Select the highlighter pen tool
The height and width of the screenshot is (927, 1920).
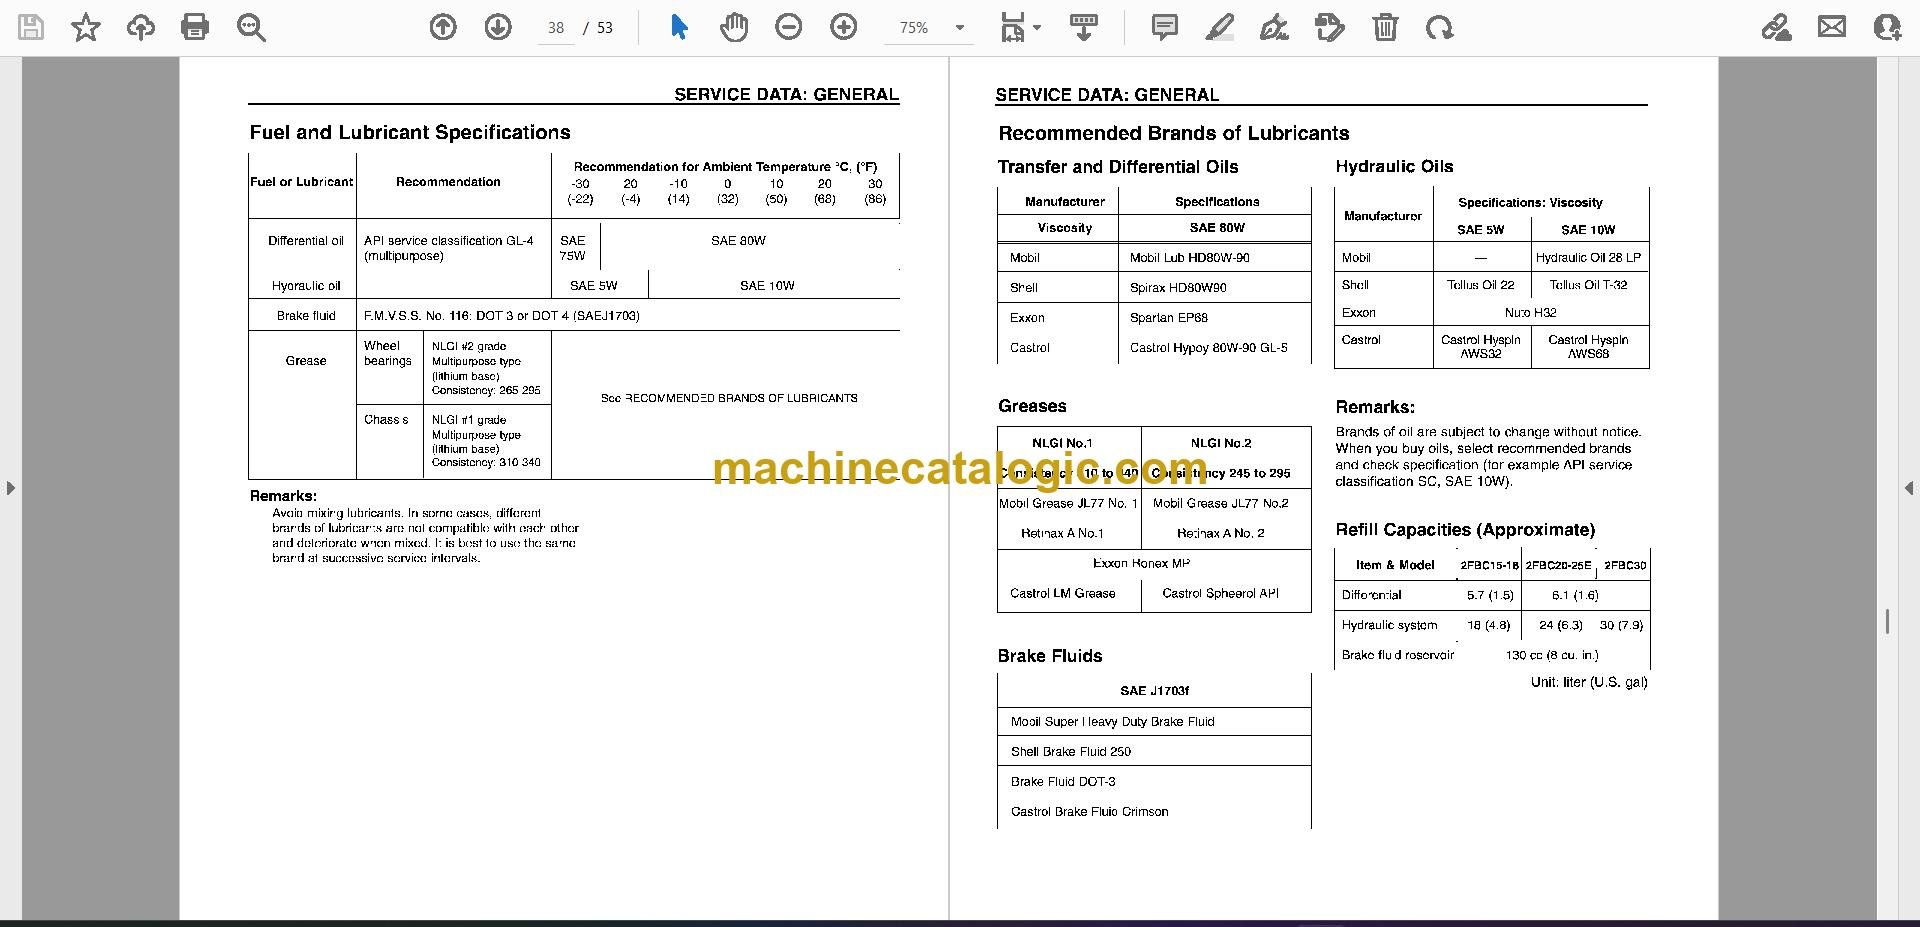coord(1219,28)
